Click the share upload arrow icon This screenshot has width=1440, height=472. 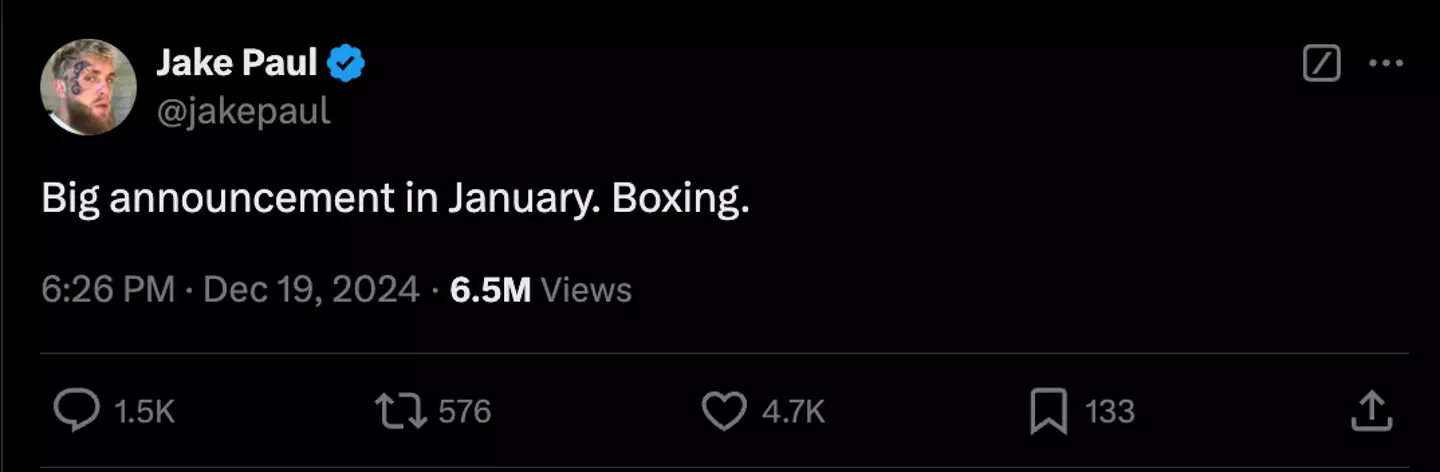[1372, 411]
